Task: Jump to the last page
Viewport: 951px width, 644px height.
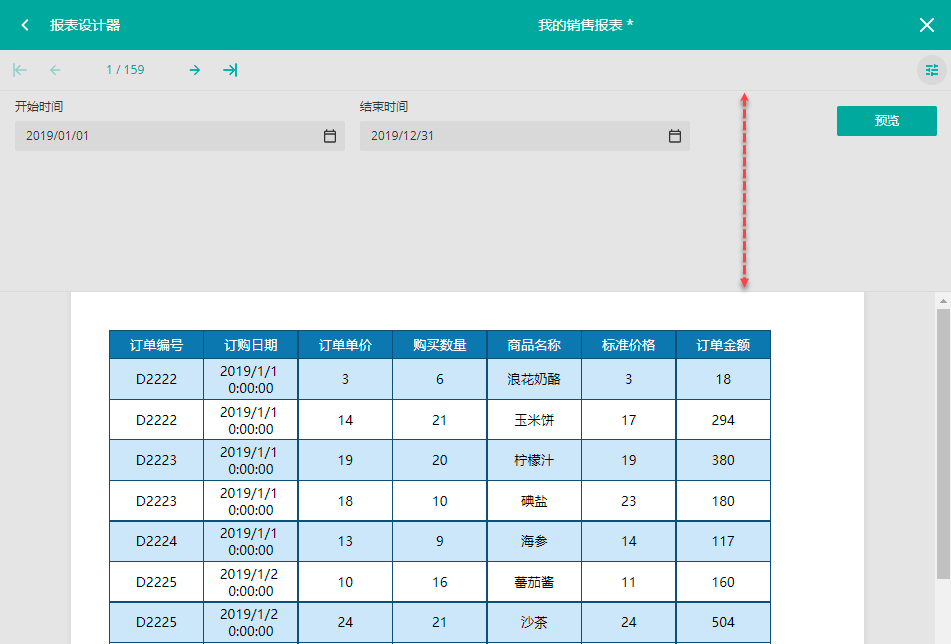Action: (x=230, y=70)
